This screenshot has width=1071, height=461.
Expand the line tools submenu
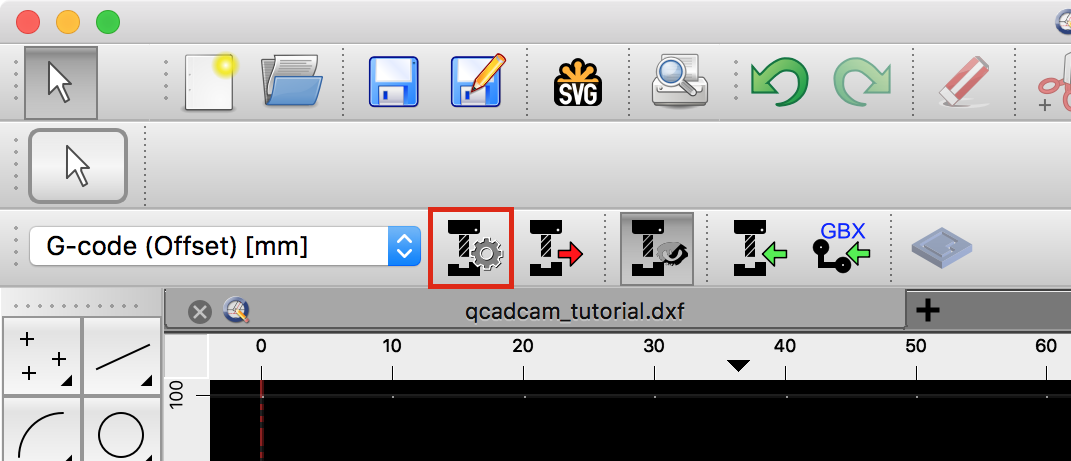click(x=122, y=356)
